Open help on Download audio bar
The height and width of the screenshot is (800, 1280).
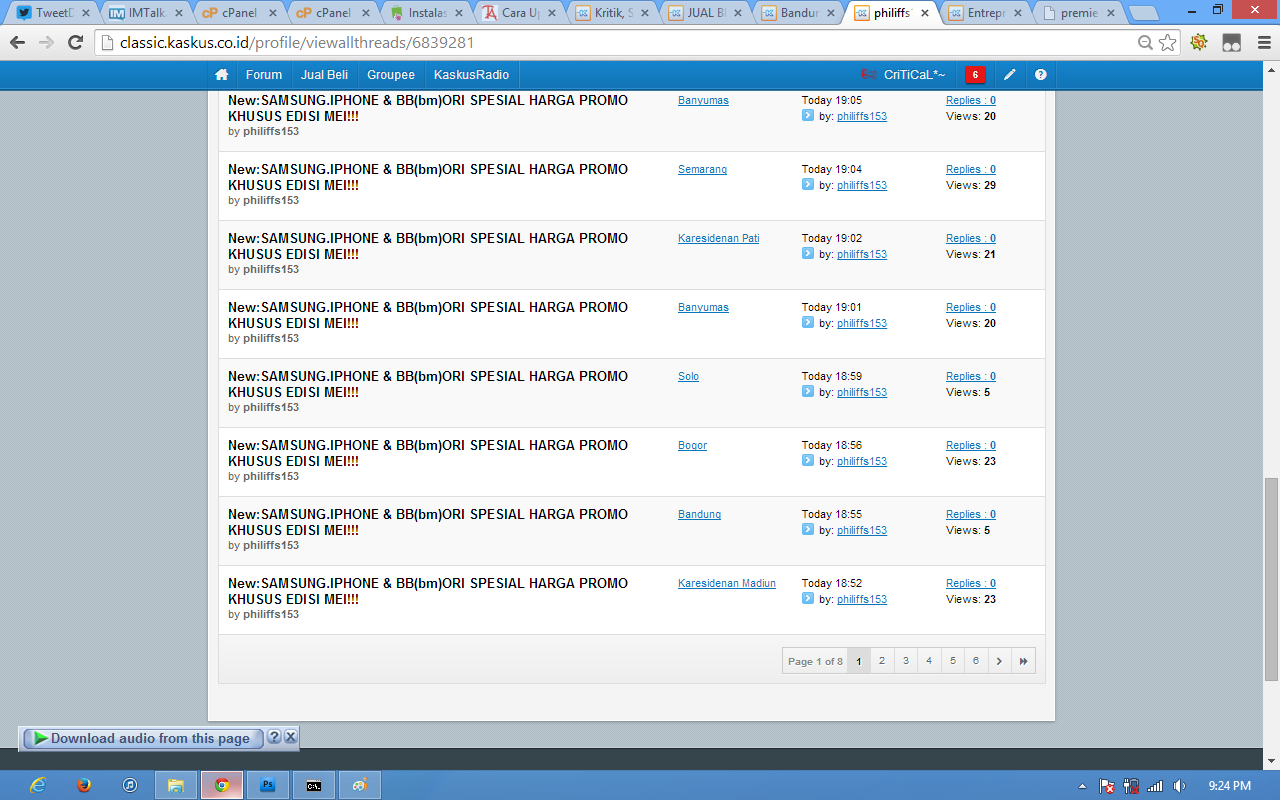[274, 737]
